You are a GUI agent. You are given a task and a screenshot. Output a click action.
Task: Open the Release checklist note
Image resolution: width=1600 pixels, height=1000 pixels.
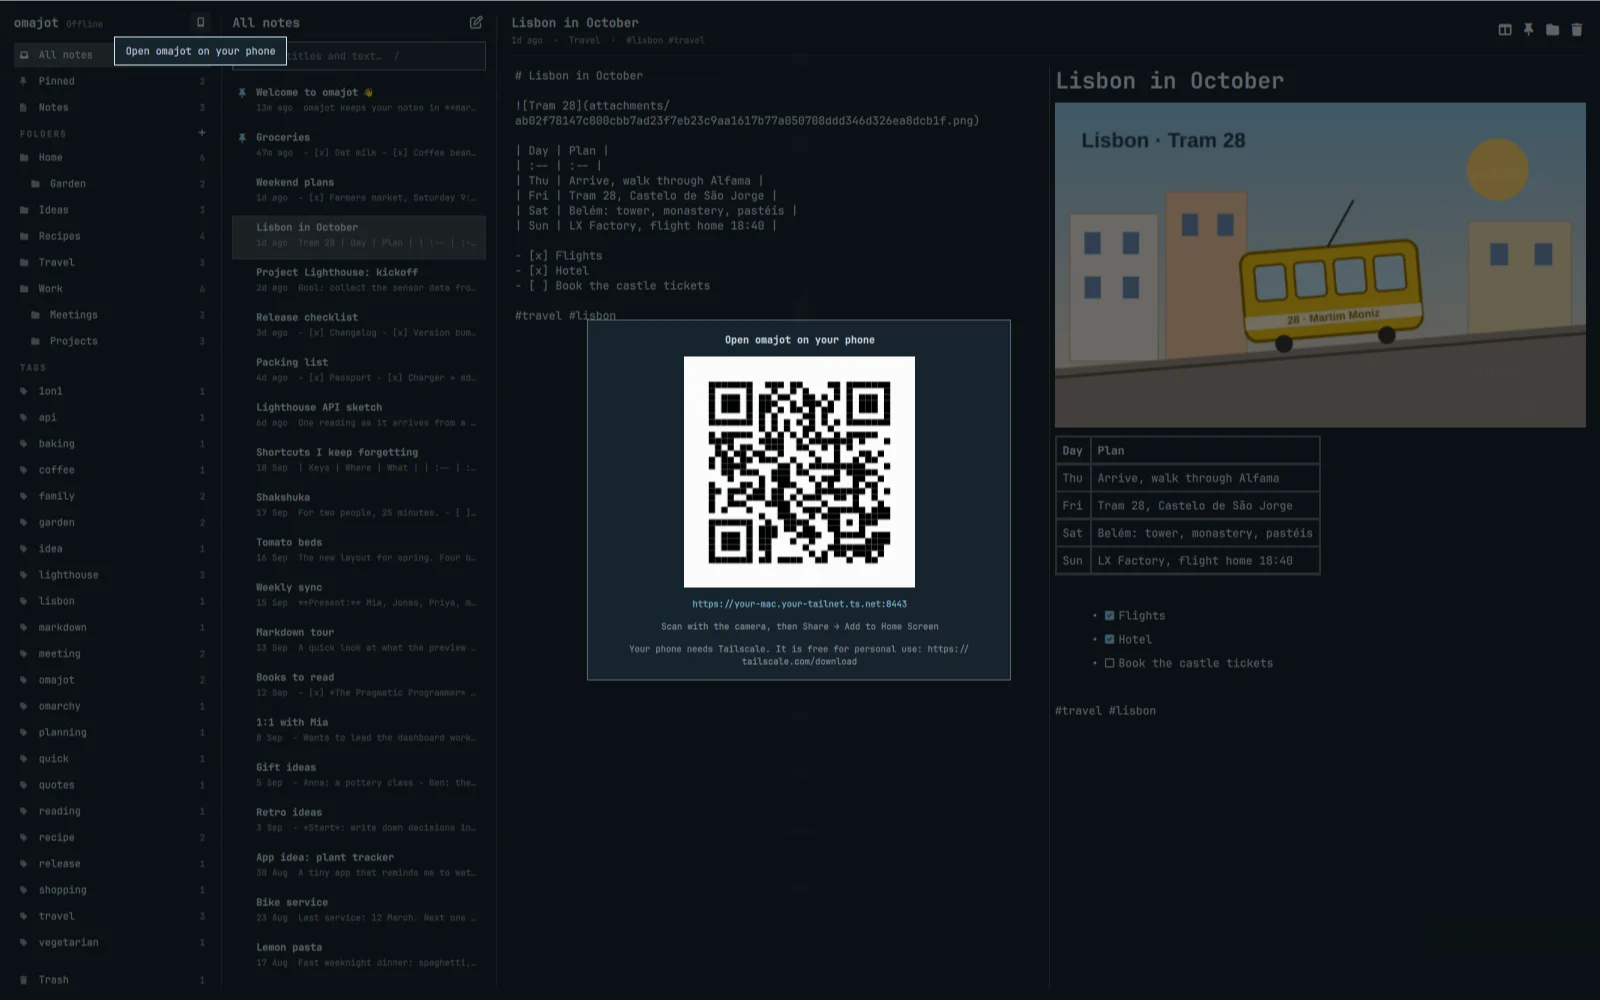coord(359,325)
